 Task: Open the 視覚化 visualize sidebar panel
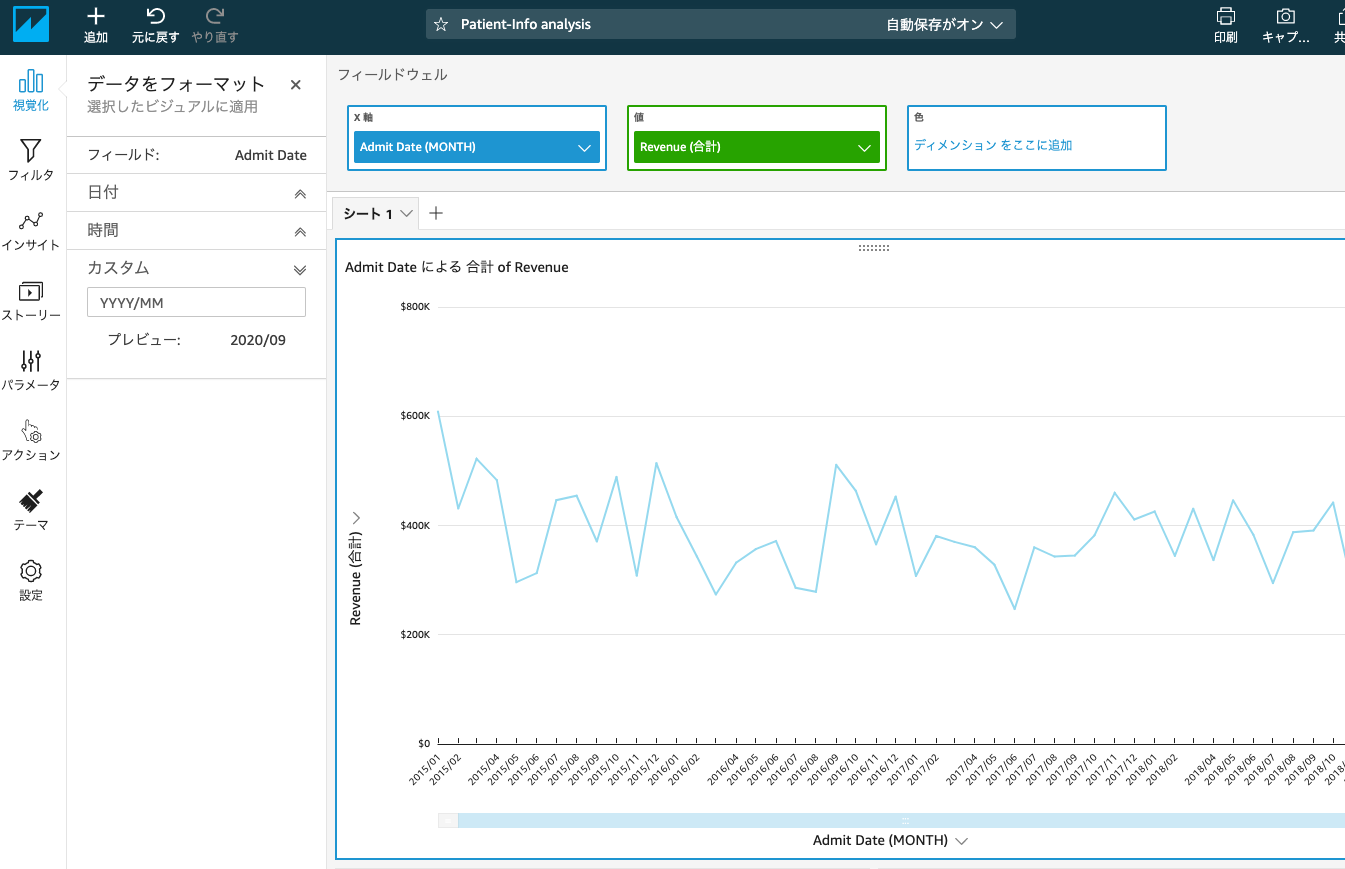31,90
